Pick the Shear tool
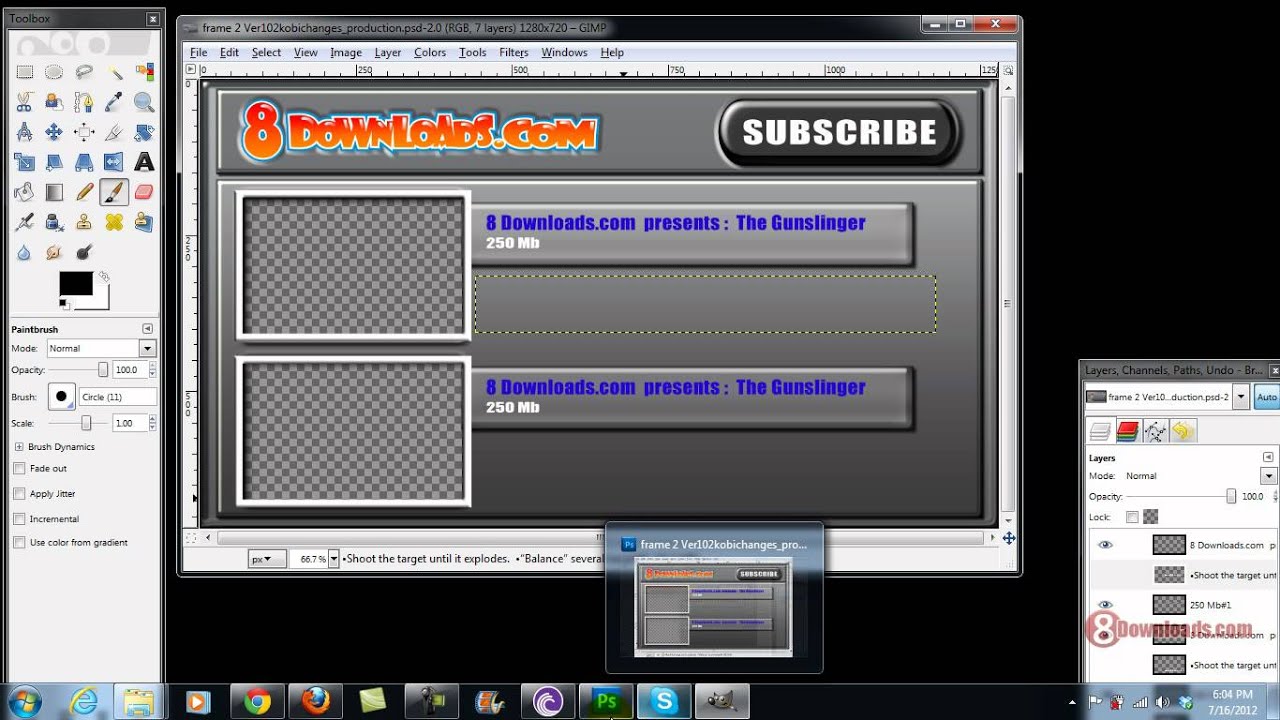 pyautogui.click(x=54, y=162)
